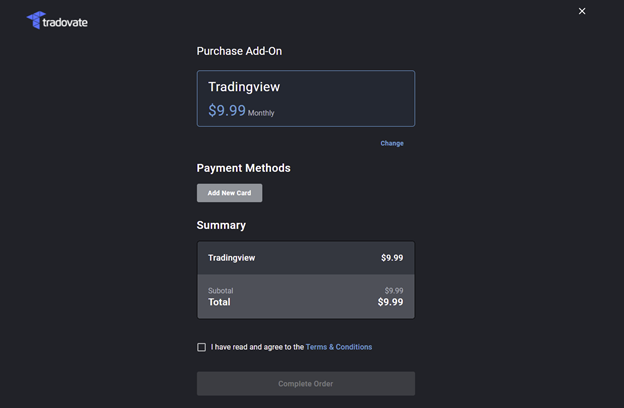Click the Purchase Add-On heading
Image resolution: width=624 pixels, height=408 pixels.
(239, 51)
